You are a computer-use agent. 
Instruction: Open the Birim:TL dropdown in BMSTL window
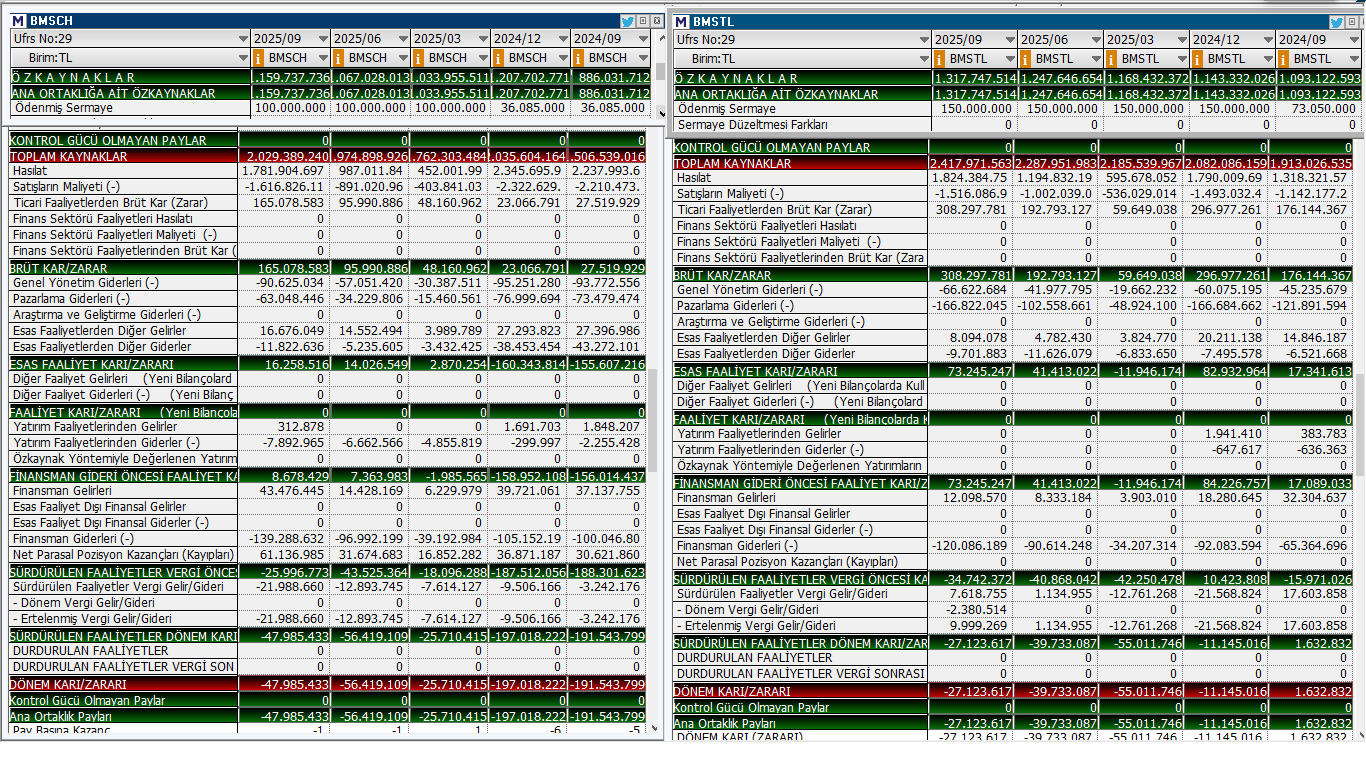point(922,59)
